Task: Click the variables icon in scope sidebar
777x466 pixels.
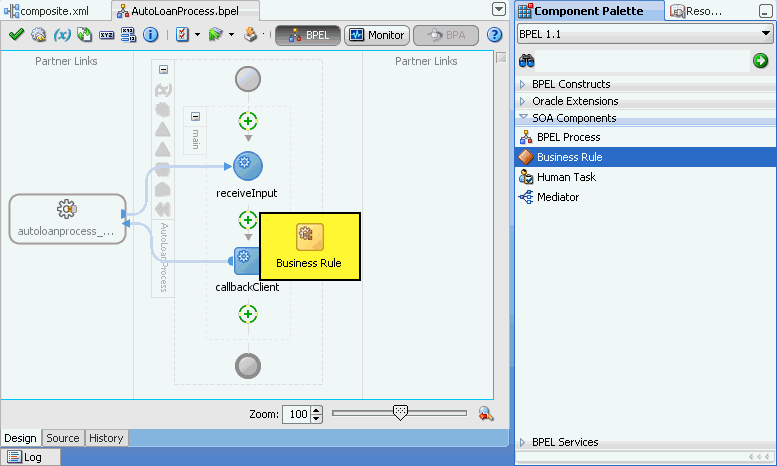Action: tap(163, 90)
